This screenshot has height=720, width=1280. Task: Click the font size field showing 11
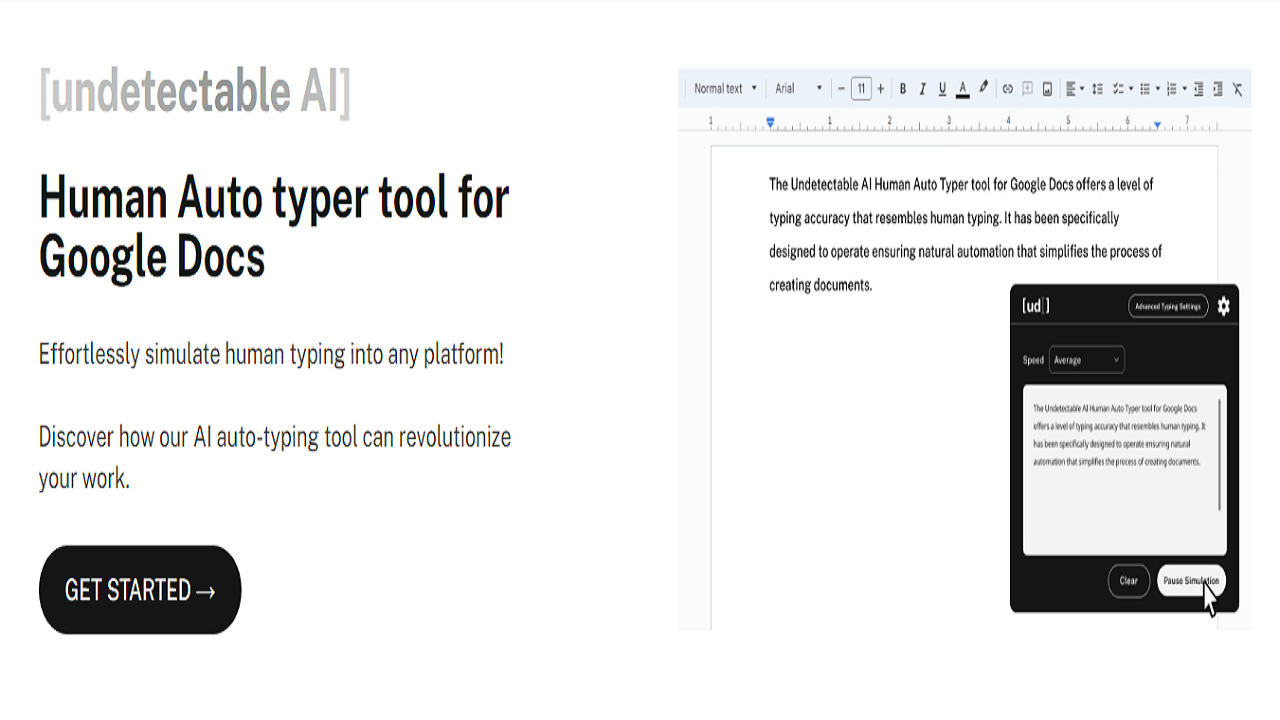click(861, 88)
